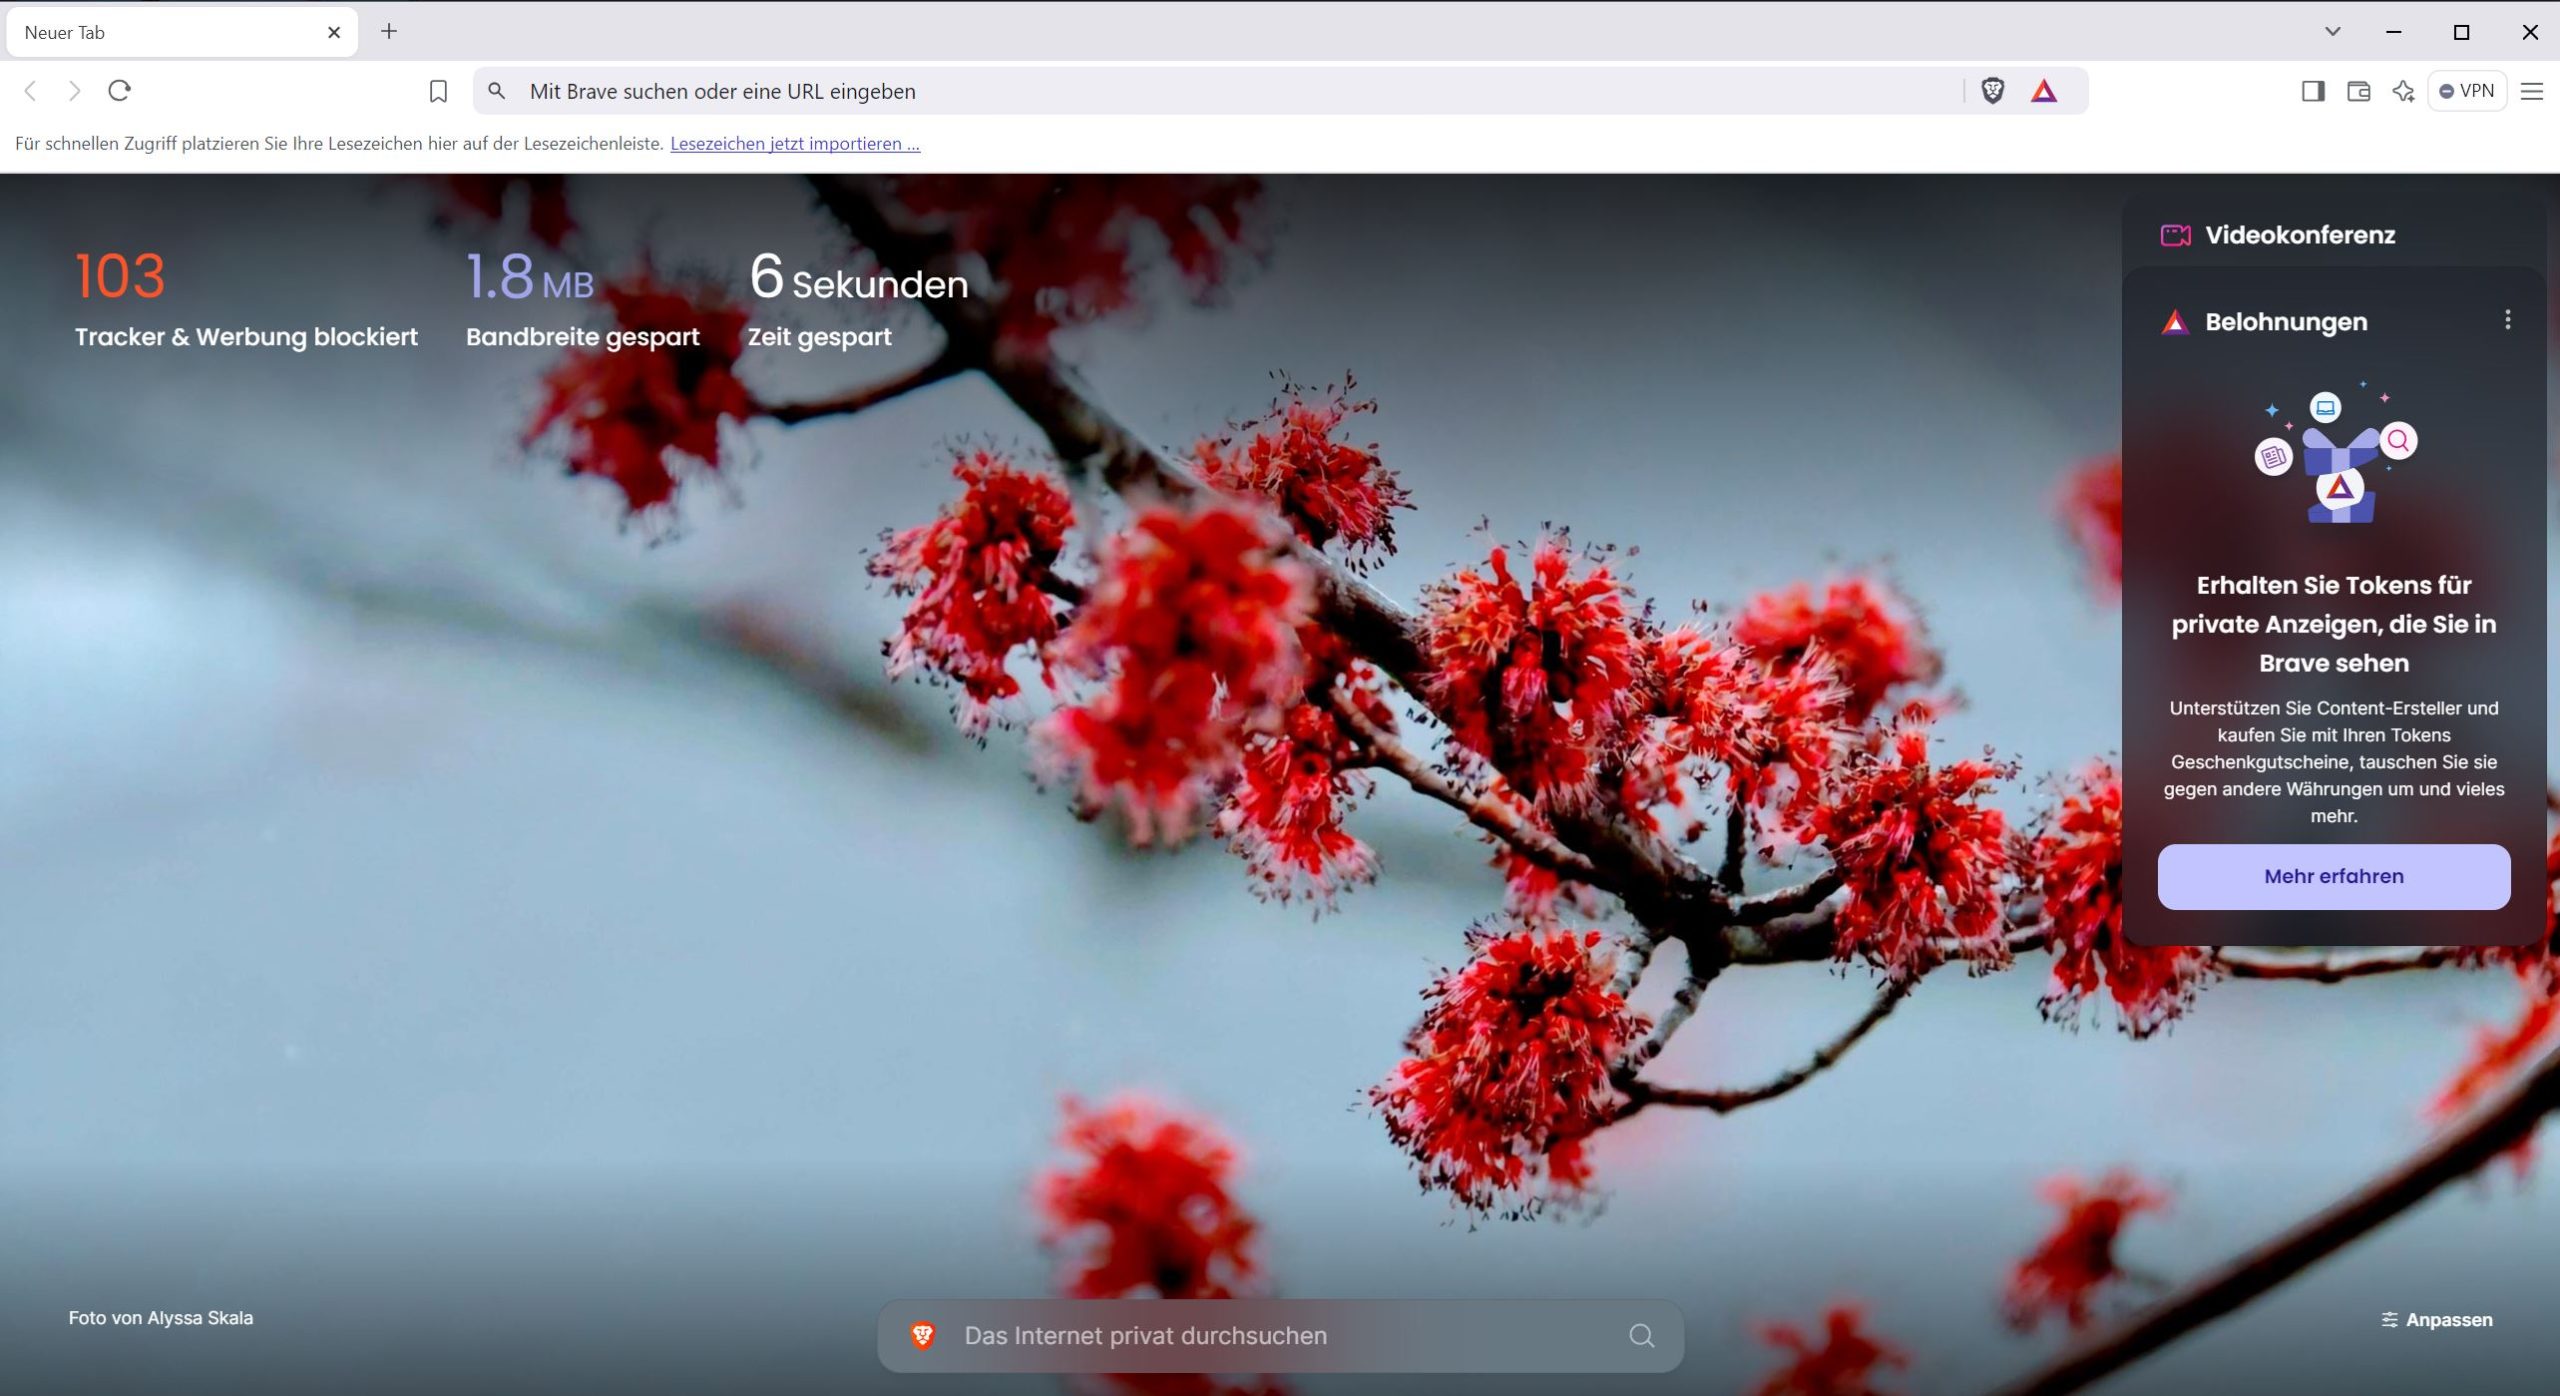Image resolution: width=2560 pixels, height=1396 pixels.
Task: Toggle the VPN button
Action: tap(2466, 91)
